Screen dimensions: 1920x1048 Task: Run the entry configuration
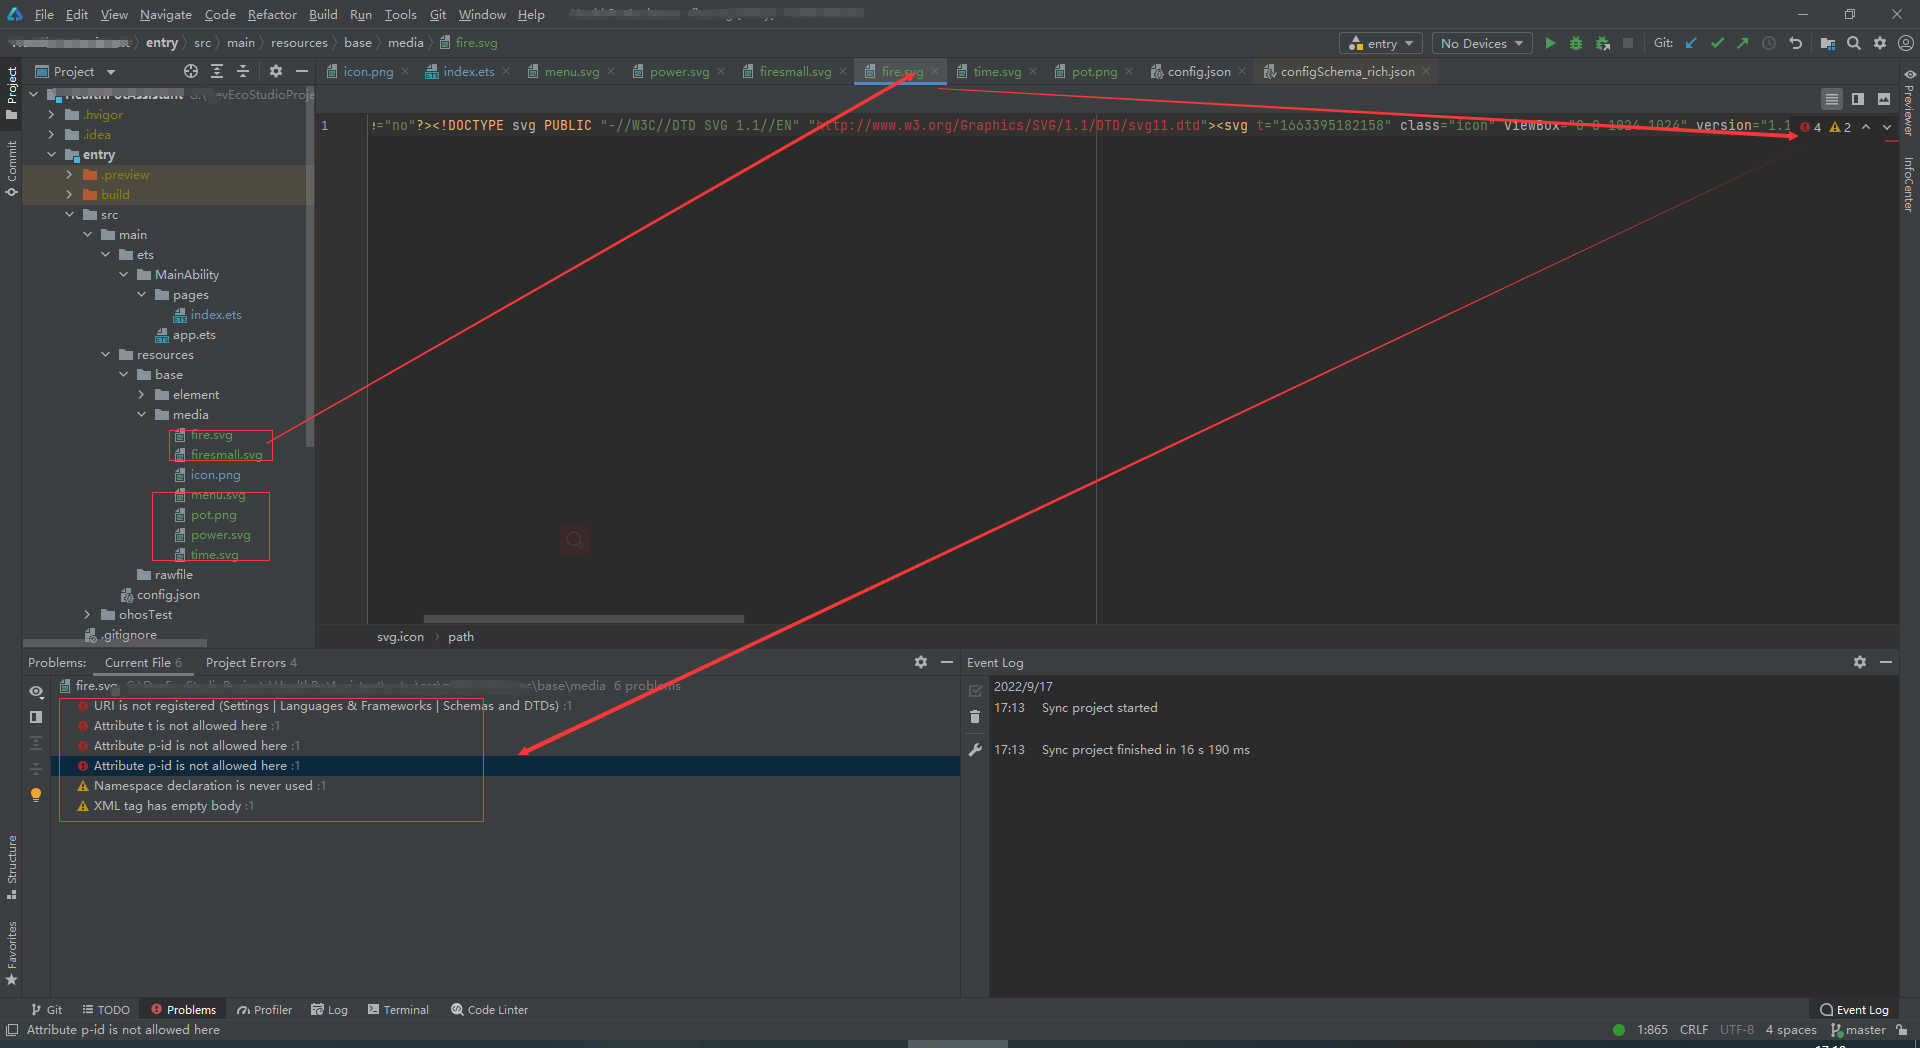(1550, 43)
